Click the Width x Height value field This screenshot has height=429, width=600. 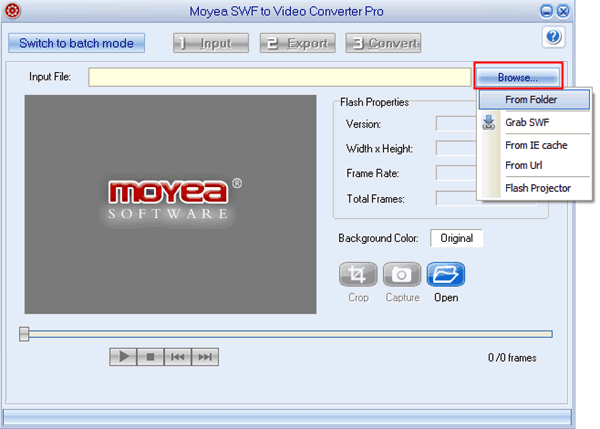[x=456, y=148]
